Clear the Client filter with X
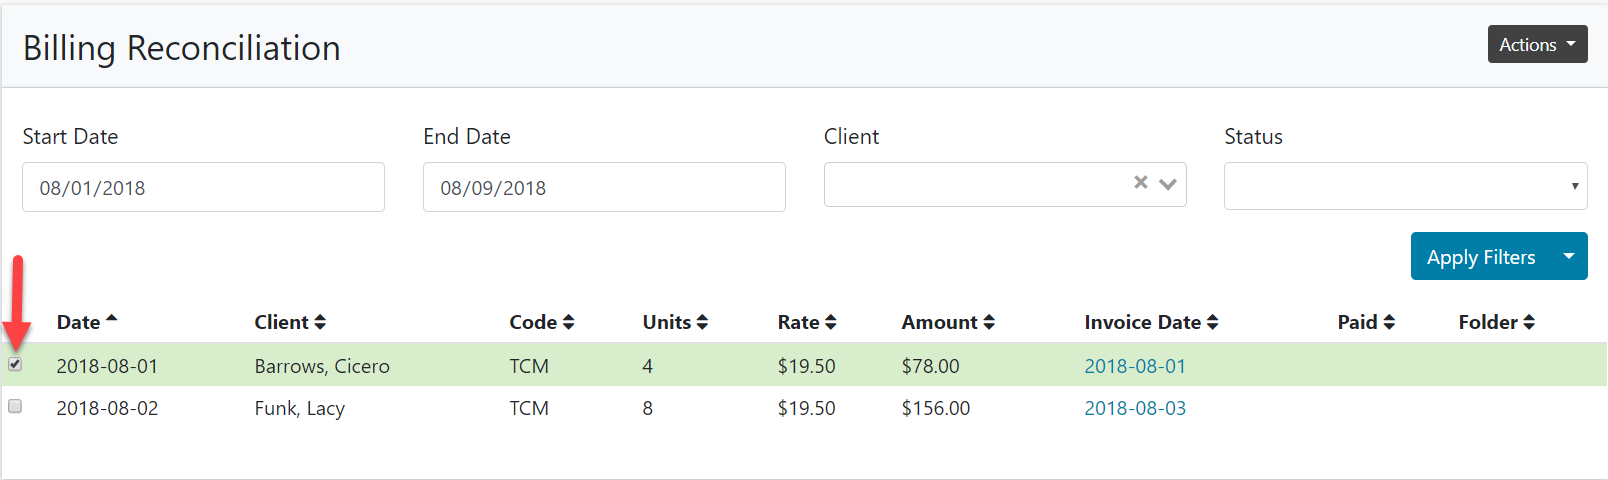The image size is (1608, 480). tap(1140, 182)
